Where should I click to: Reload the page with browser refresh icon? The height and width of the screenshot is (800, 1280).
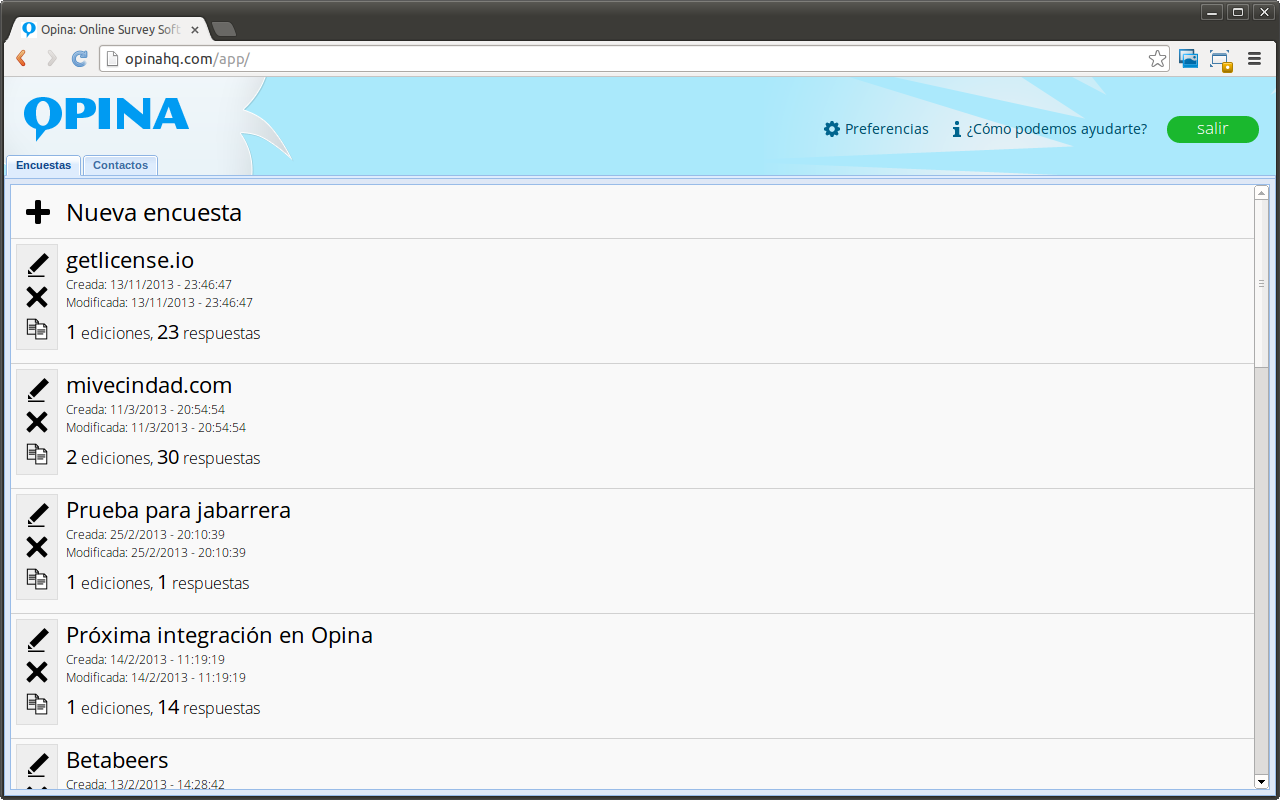(79, 58)
